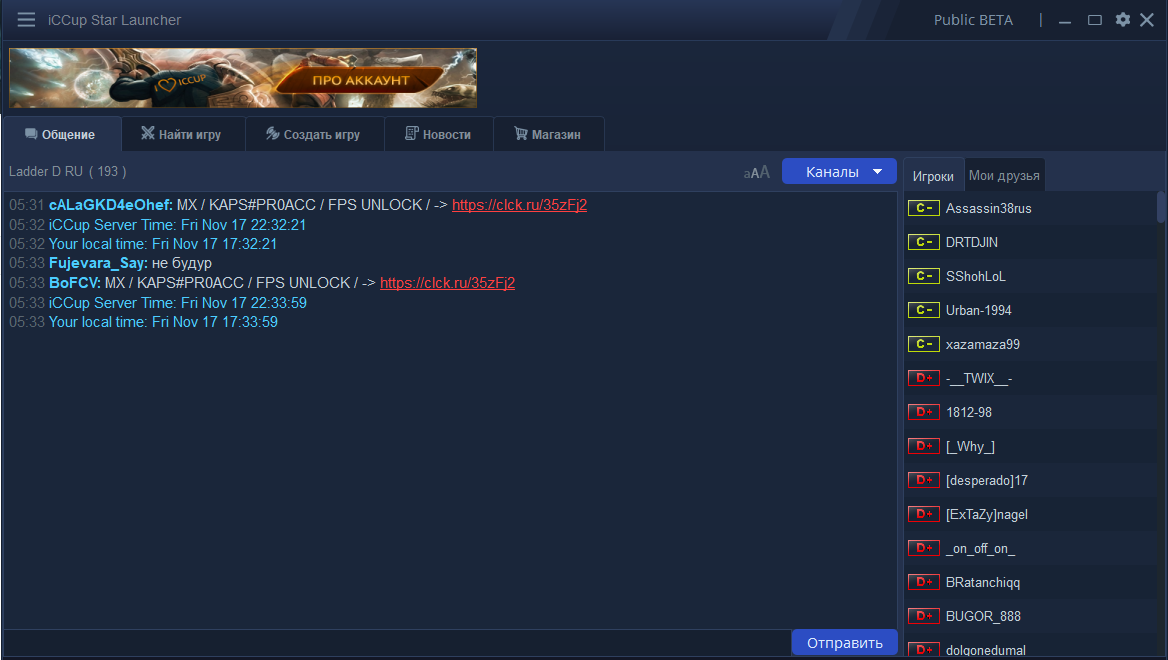Click the C- rank badge beside DRTDJIN
Screen dimensions: 1168x660
924,242
